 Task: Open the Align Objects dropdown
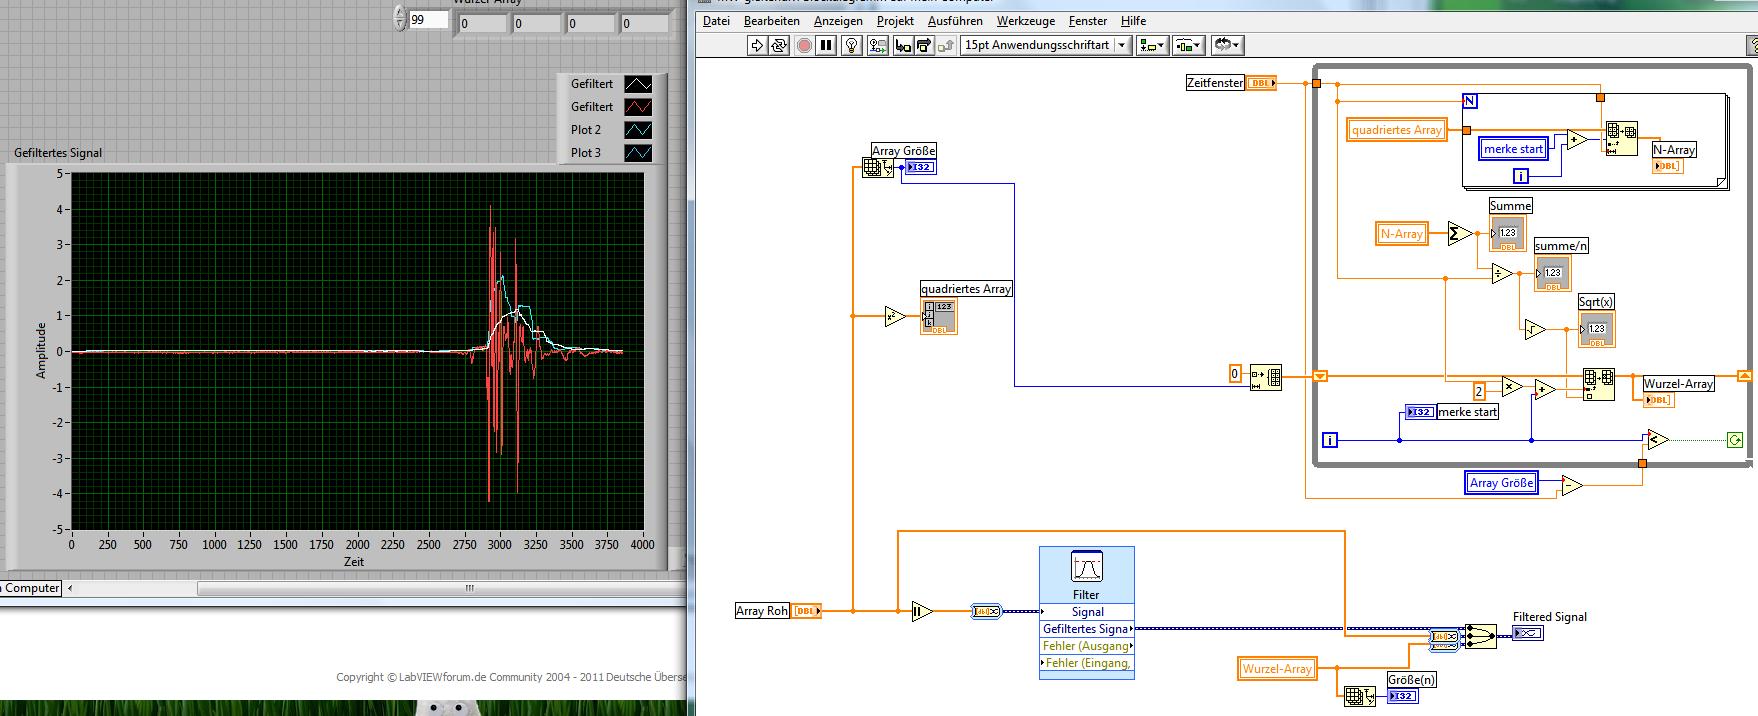(x=1152, y=45)
